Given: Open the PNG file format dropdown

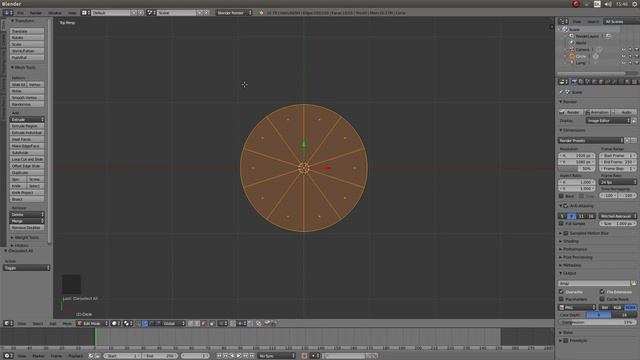Looking at the screenshot, I should 577,307.
